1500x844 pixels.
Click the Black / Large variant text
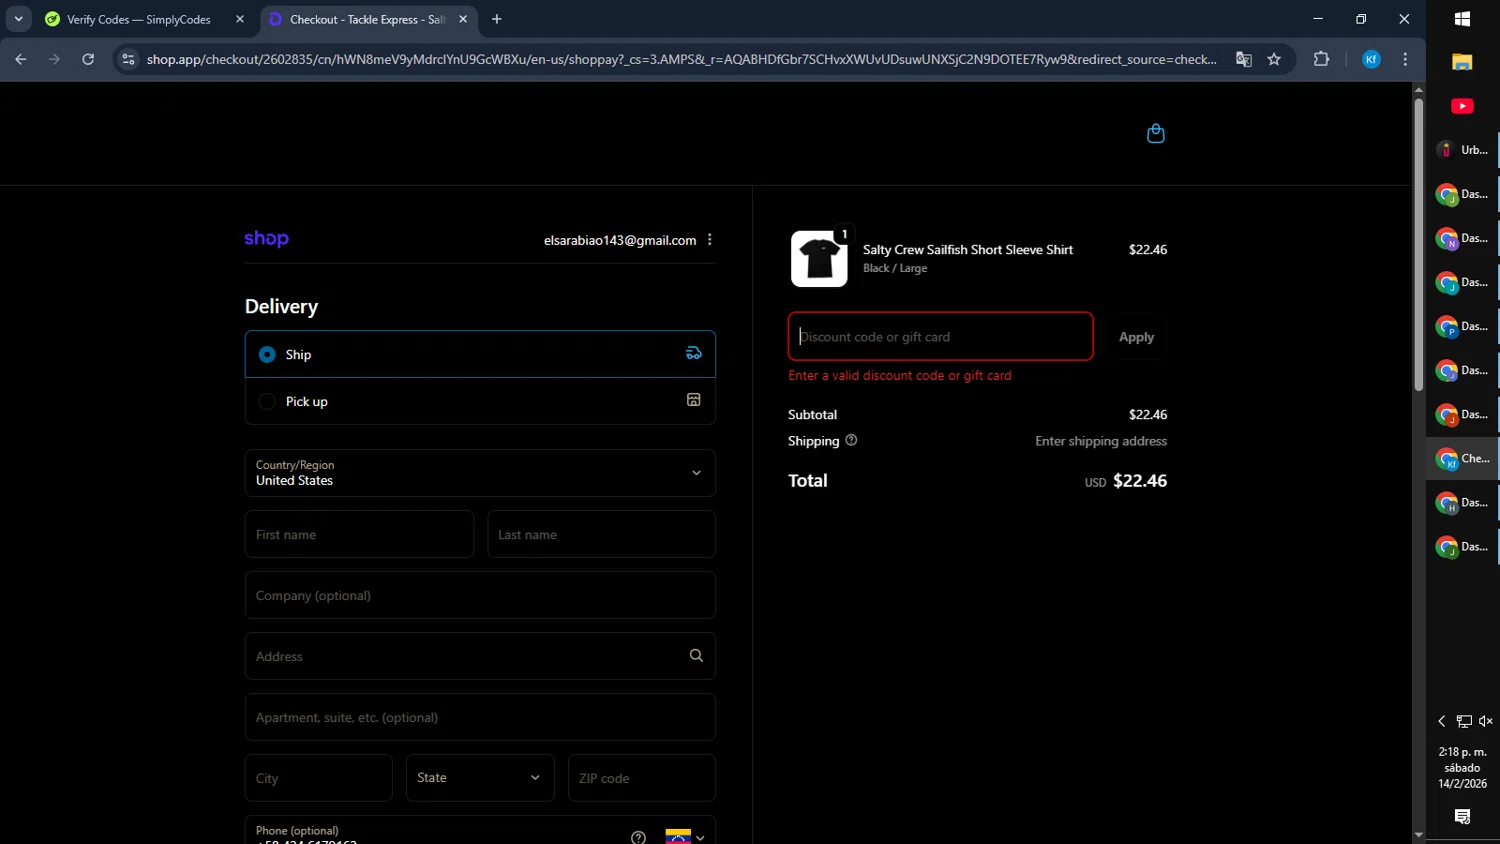(x=895, y=268)
